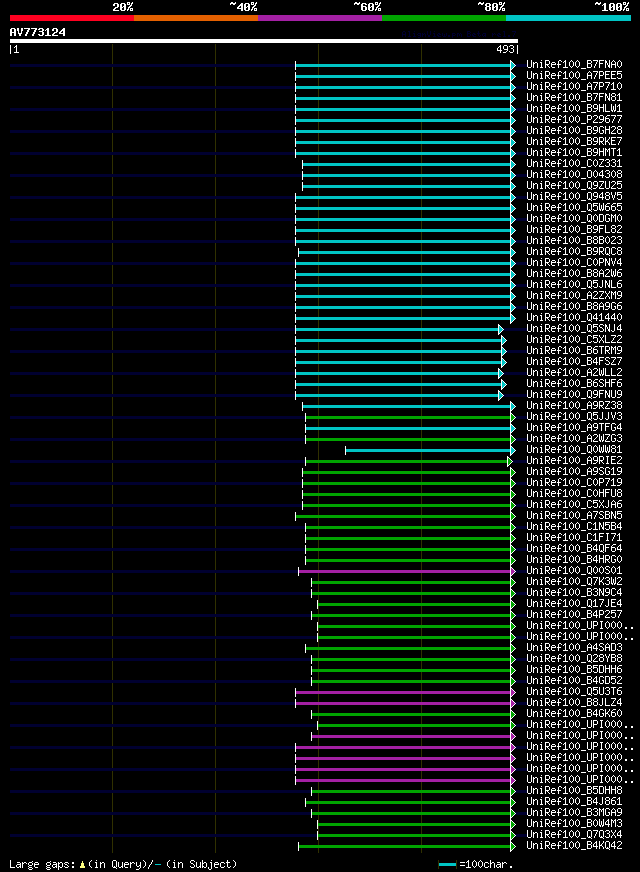Select the UniRef100_B6SHF6 label
This screenshot has height=872, width=640.
click(574, 383)
